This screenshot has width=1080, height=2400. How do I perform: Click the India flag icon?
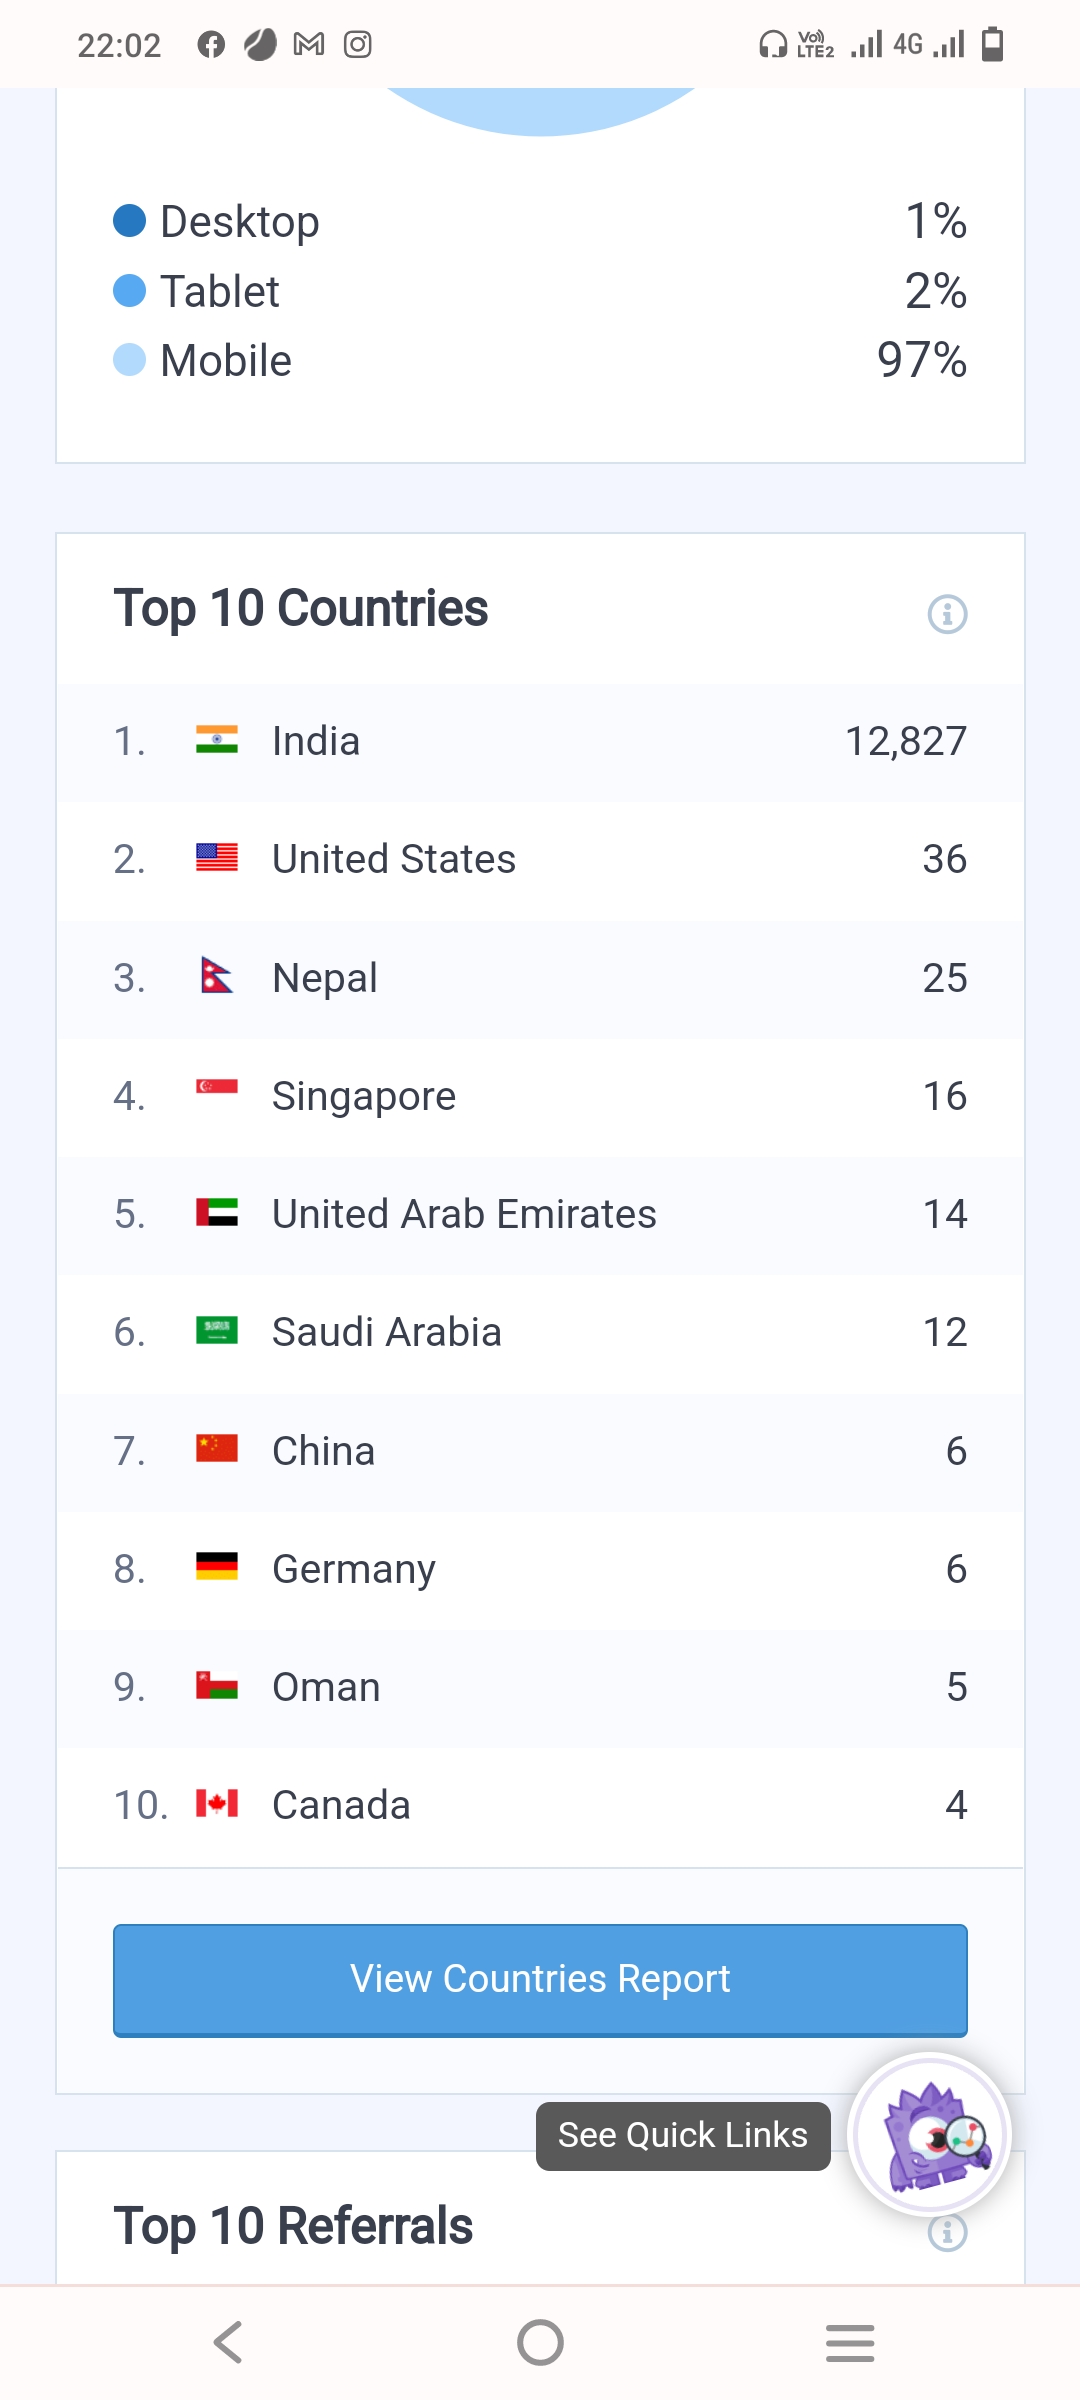(217, 740)
